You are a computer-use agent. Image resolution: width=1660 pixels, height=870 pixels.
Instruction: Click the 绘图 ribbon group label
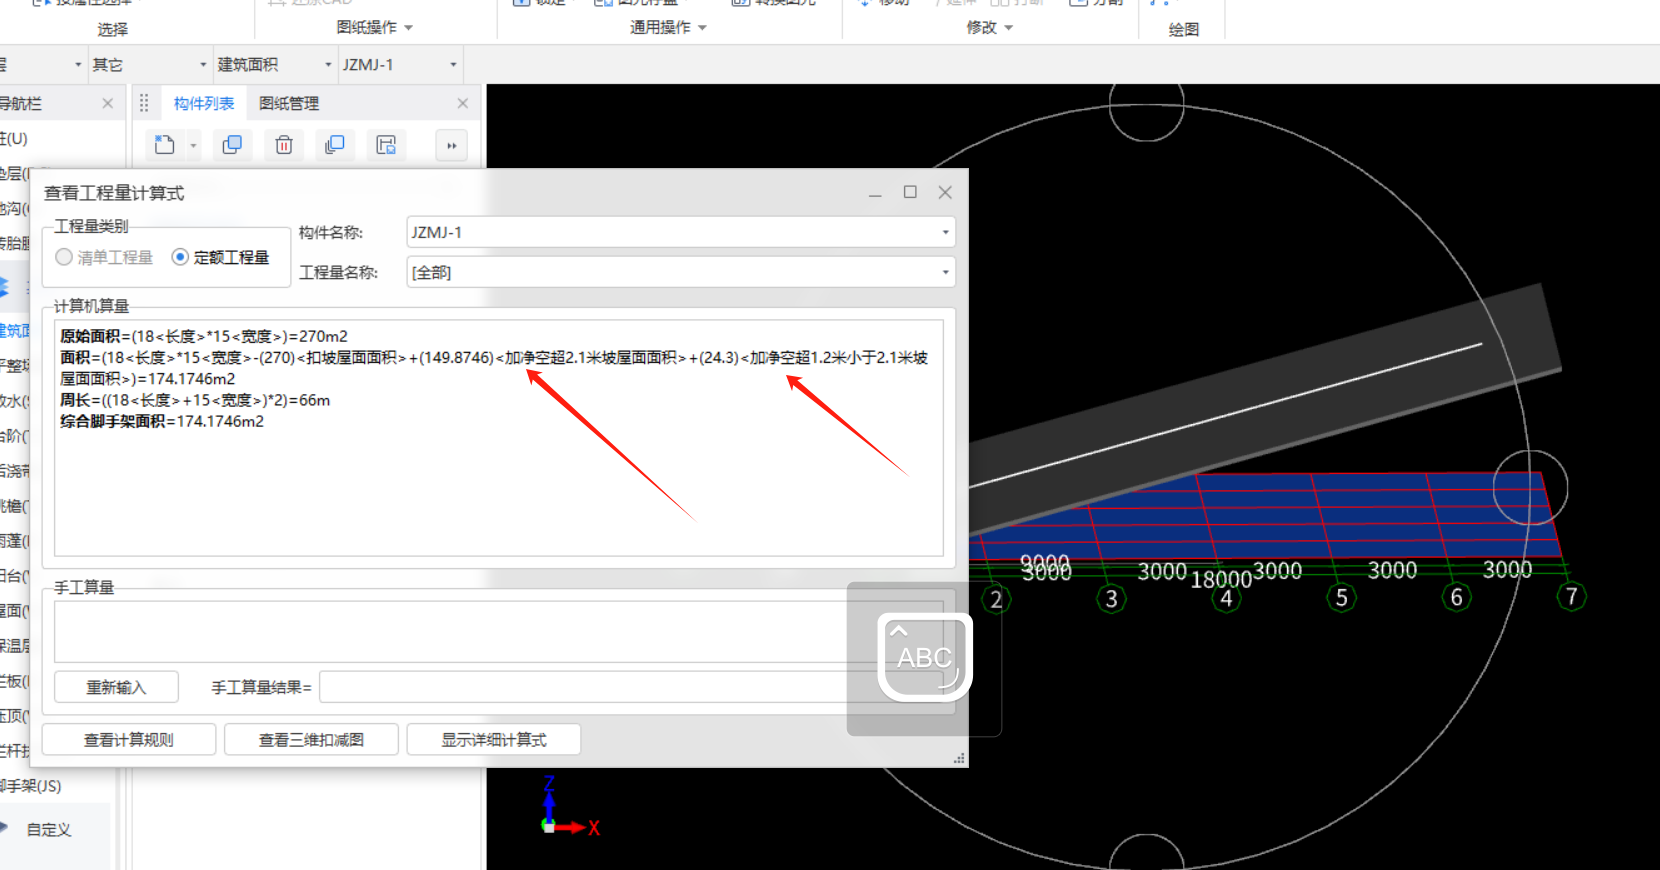[x=1184, y=30]
